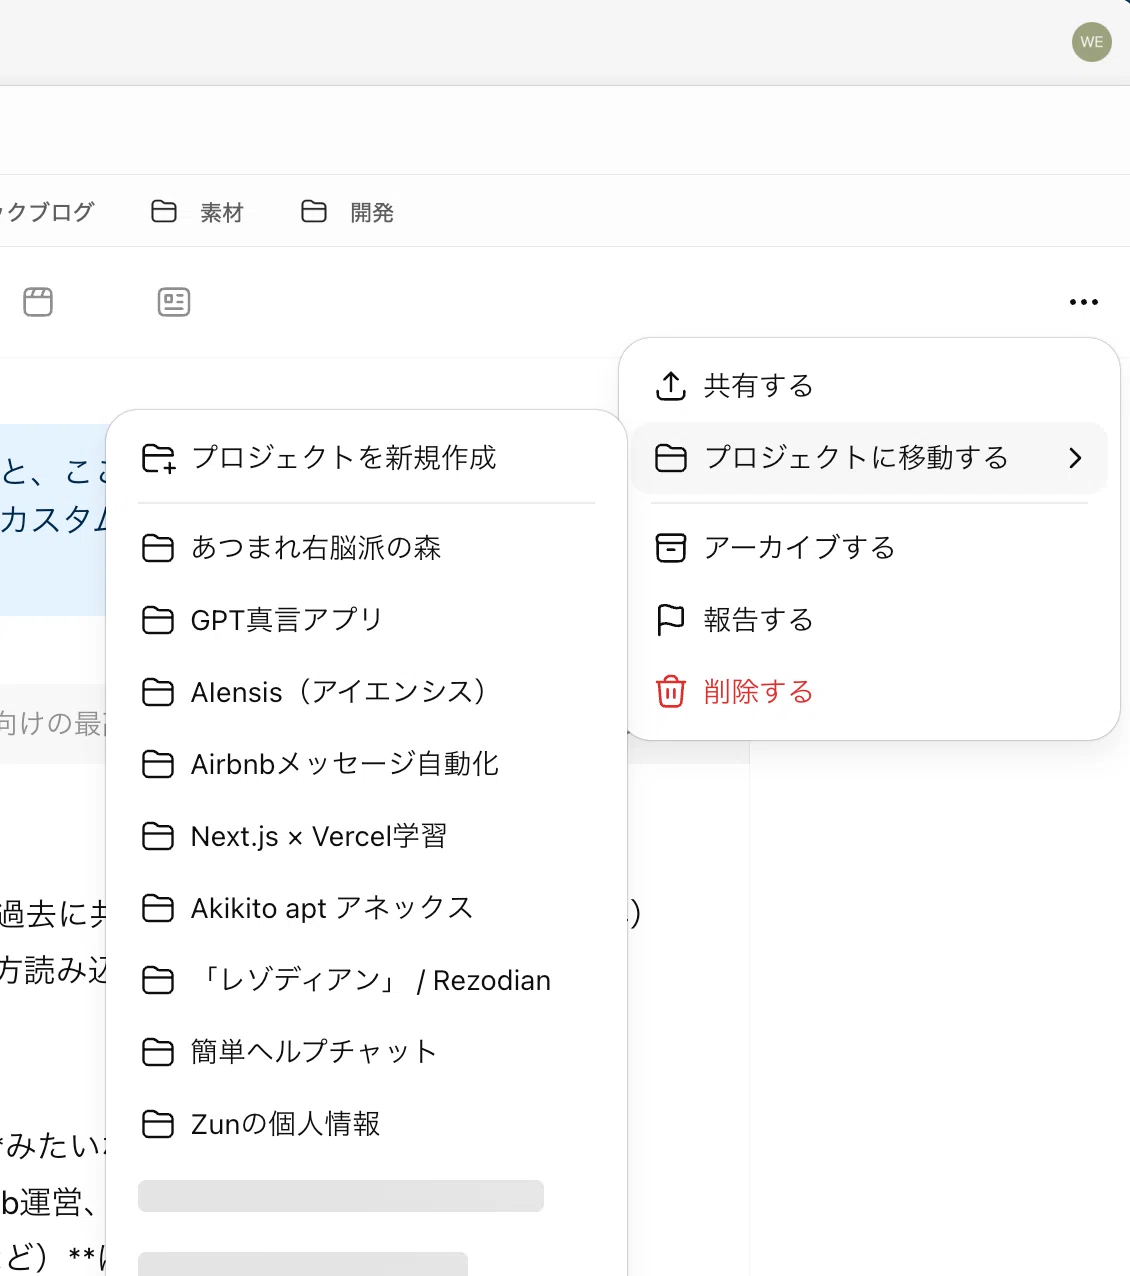Choose 報告する from the menu
The image size is (1130, 1276).
869,620
